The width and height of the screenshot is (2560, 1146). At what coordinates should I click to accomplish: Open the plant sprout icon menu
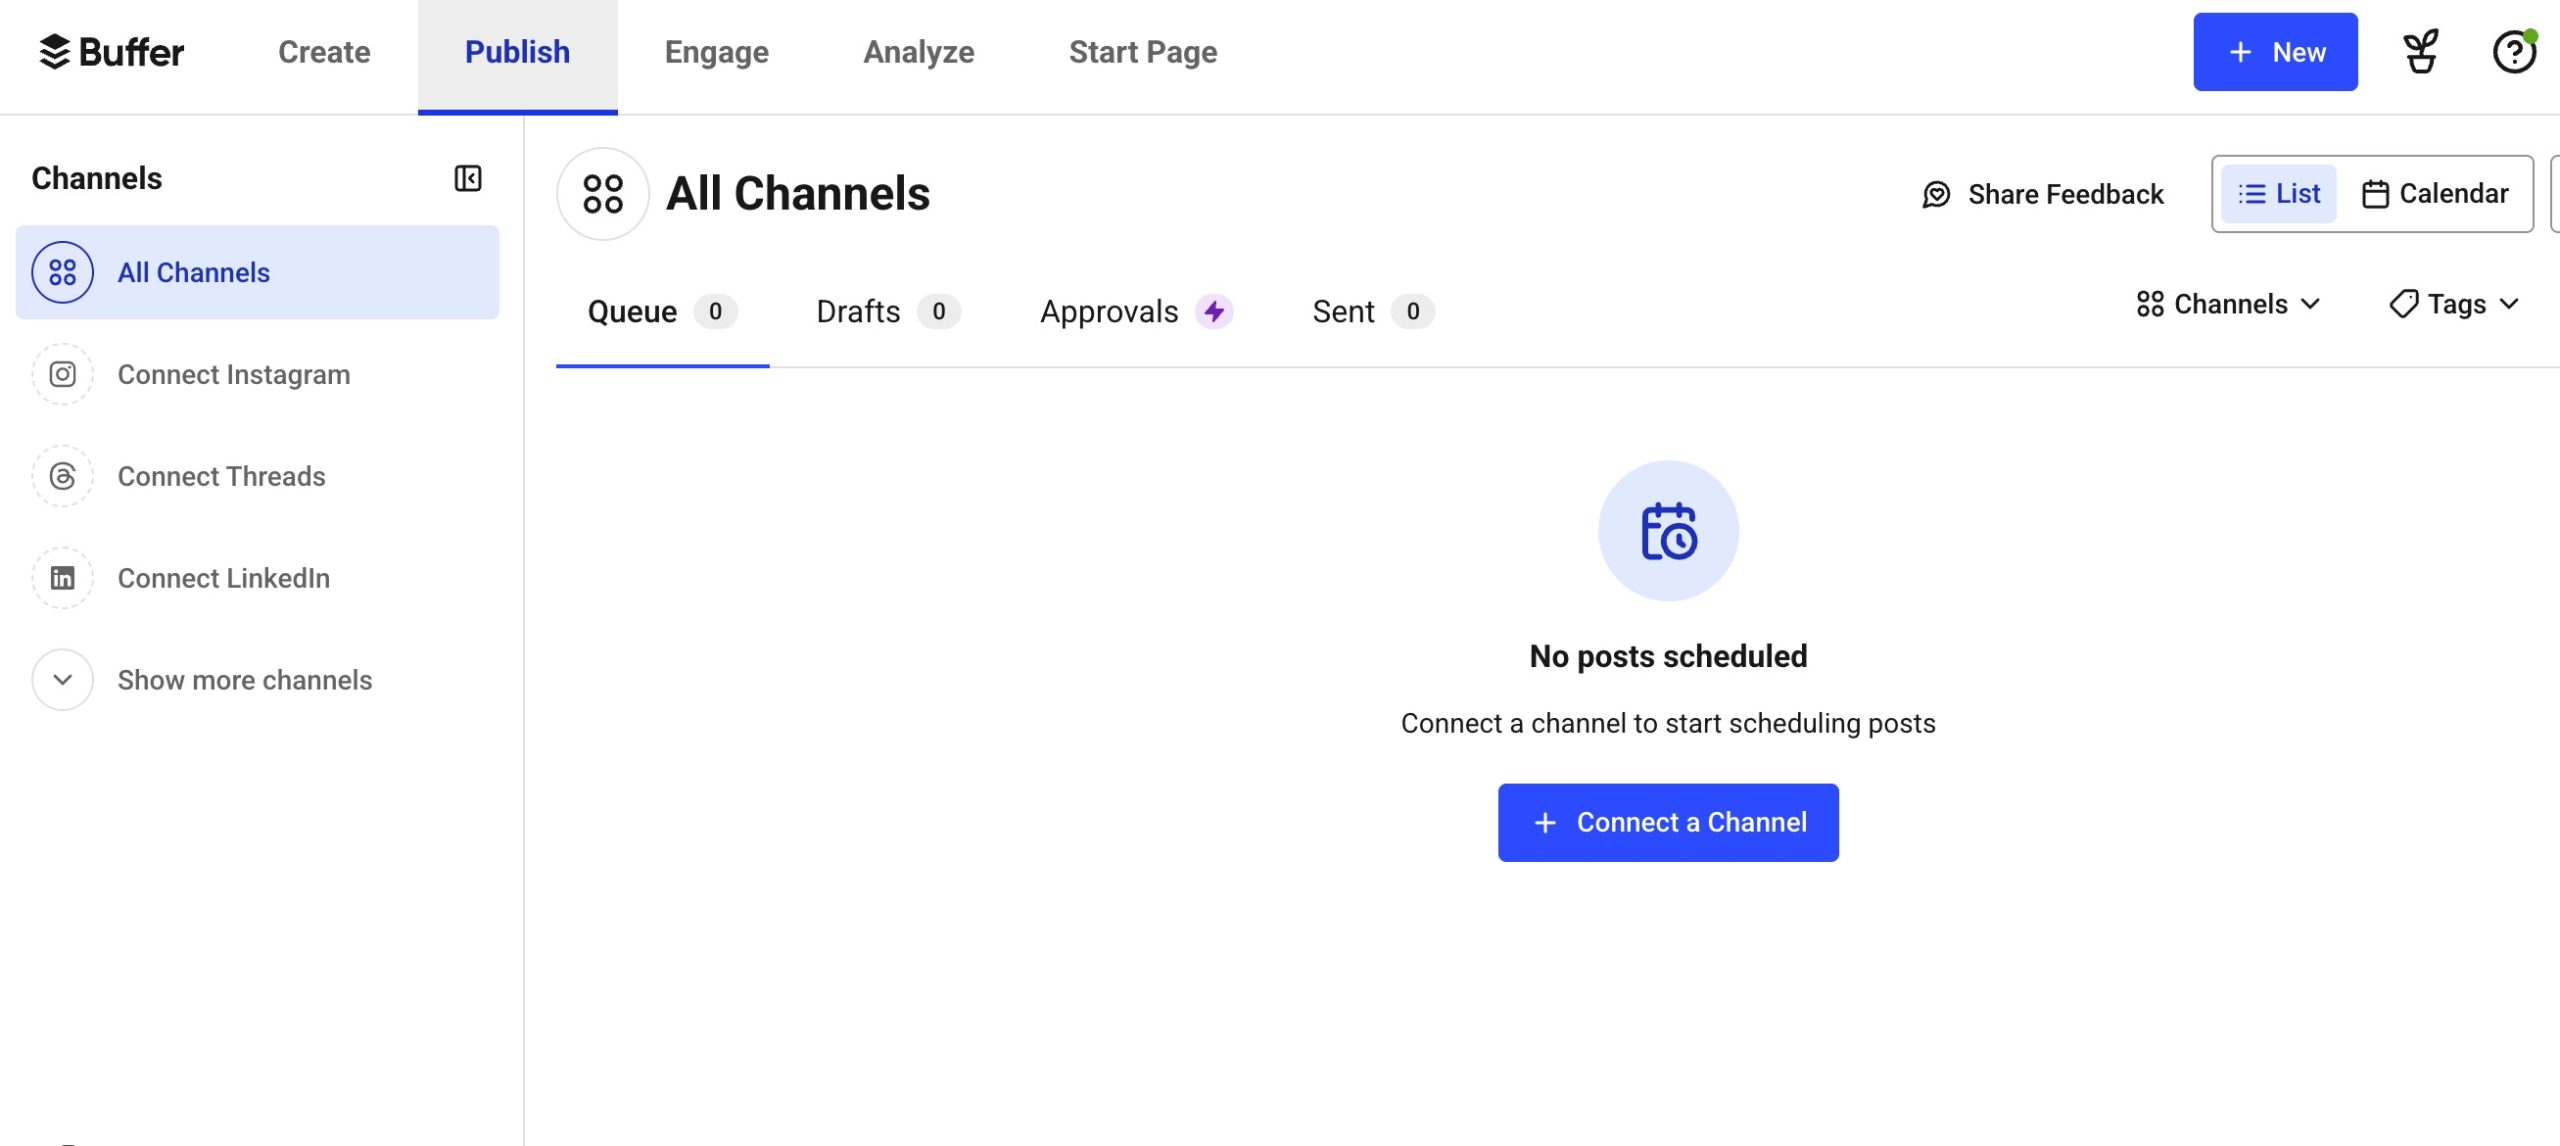tap(2420, 52)
